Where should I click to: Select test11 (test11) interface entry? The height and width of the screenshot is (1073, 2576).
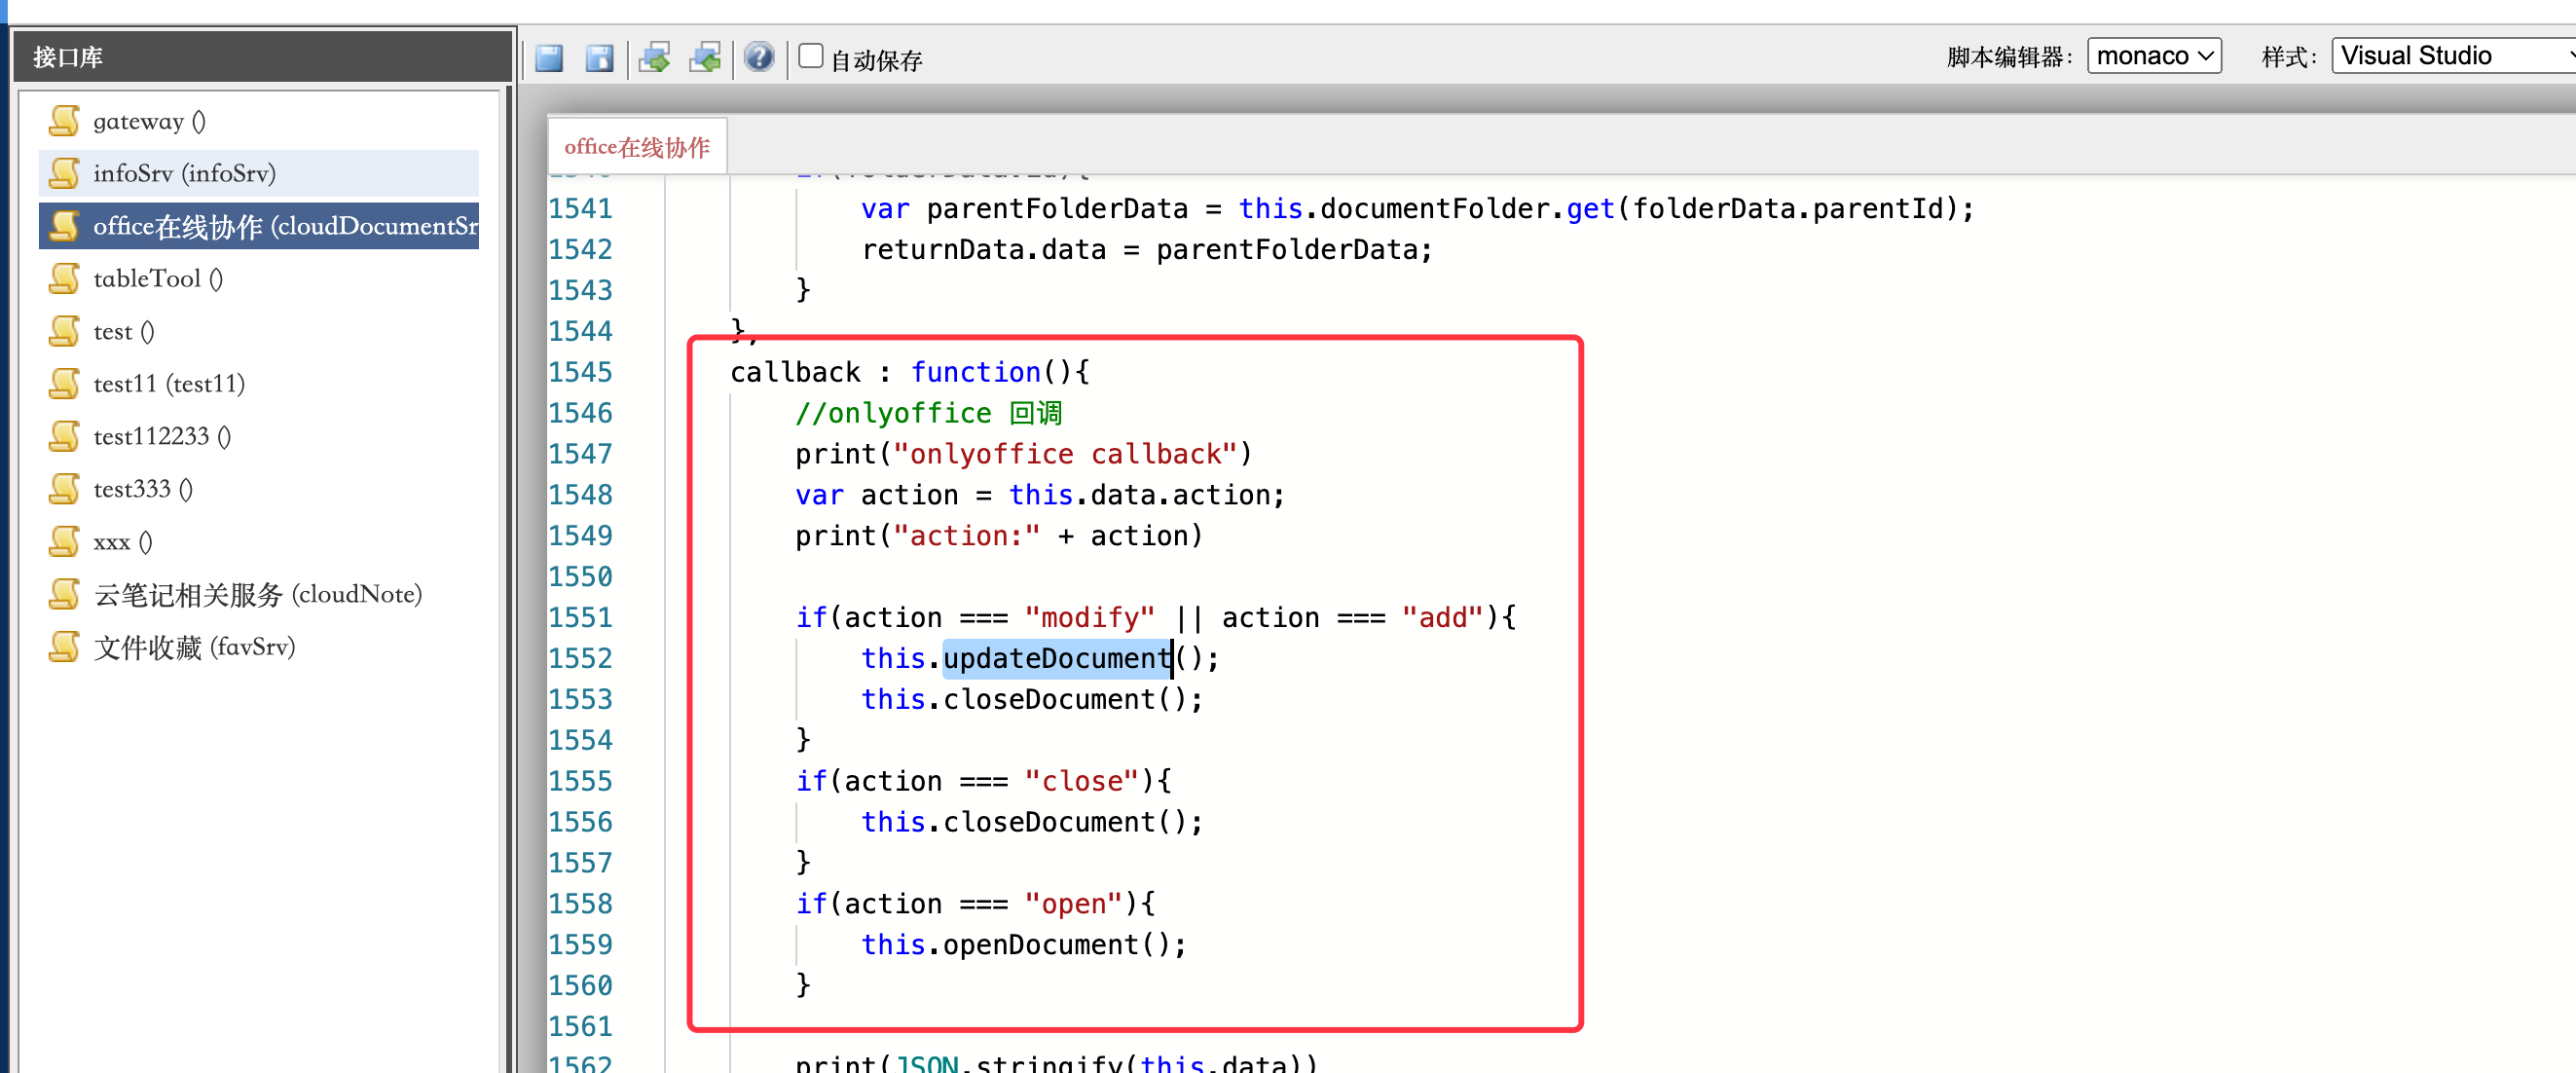pyautogui.click(x=169, y=383)
